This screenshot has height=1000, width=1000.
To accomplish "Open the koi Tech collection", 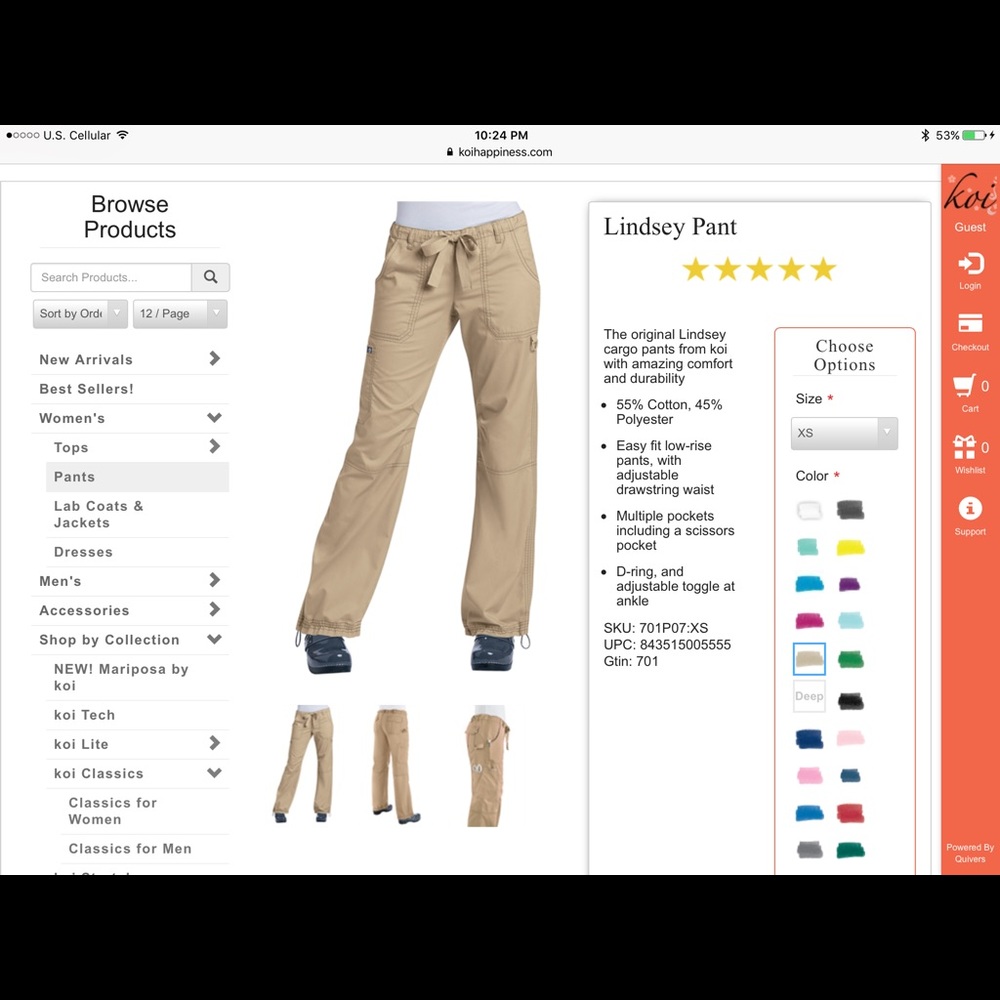I will 84,715.
